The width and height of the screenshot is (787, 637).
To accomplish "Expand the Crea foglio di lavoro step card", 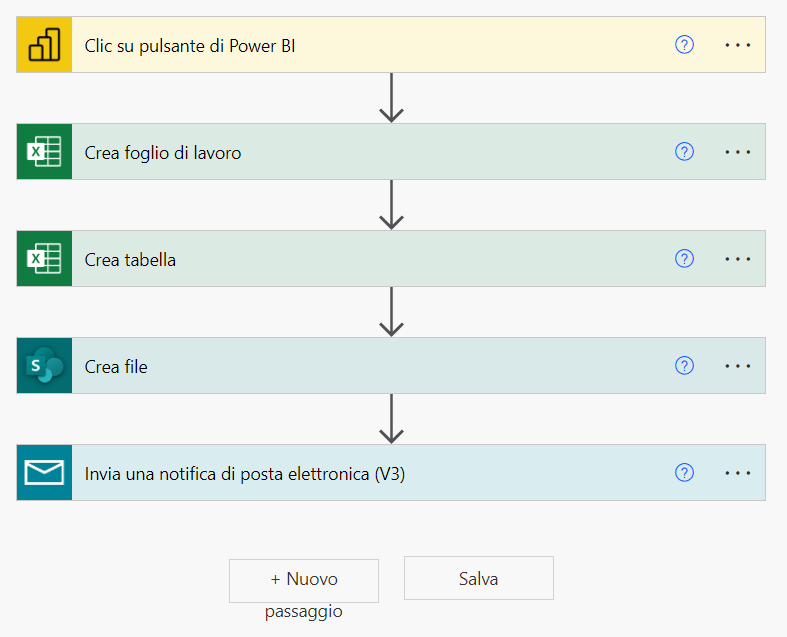I will click(391, 152).
